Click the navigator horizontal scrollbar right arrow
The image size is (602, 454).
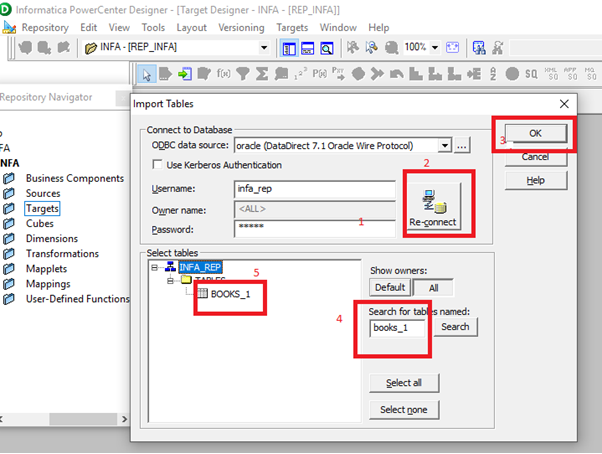point(124,419)
